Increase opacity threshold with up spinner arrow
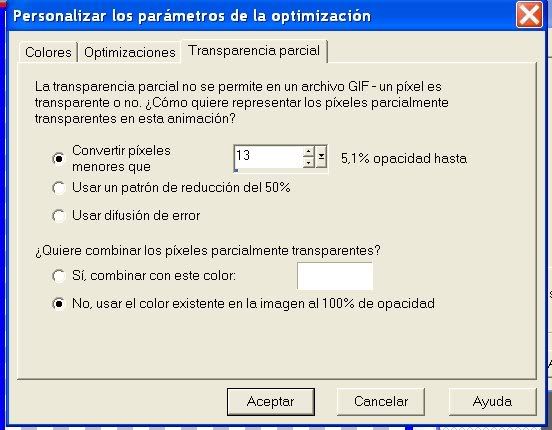552x430 pixels. (x=308, y=151)
